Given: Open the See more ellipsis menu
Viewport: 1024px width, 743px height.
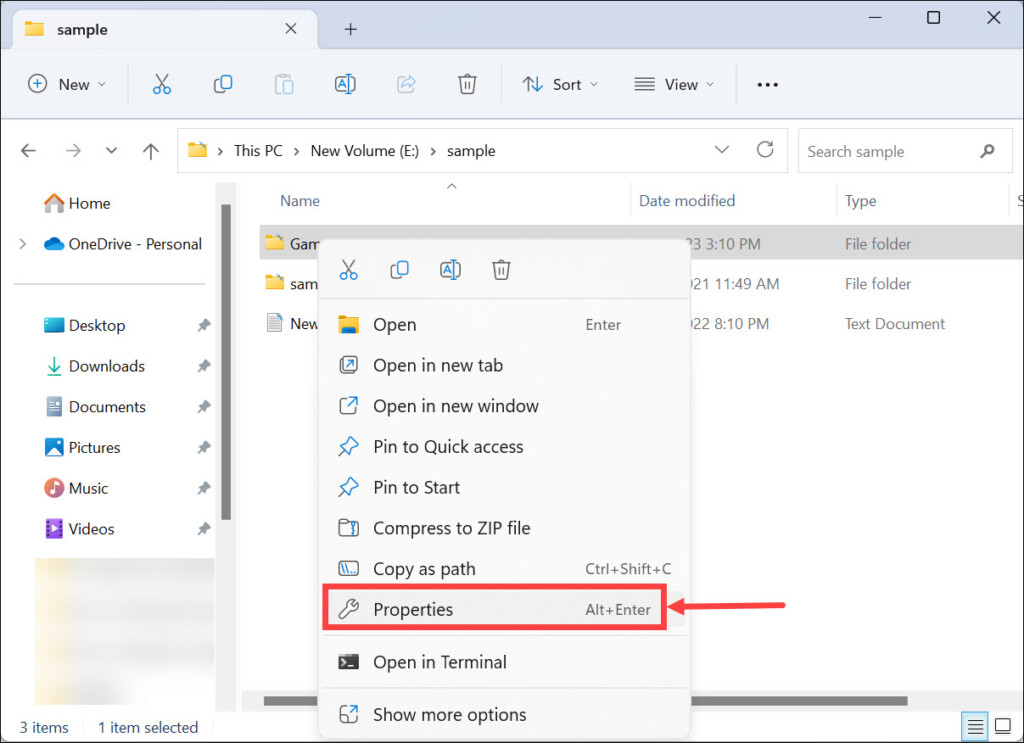Looking at the screenshot, I should (x=767, y=85).
